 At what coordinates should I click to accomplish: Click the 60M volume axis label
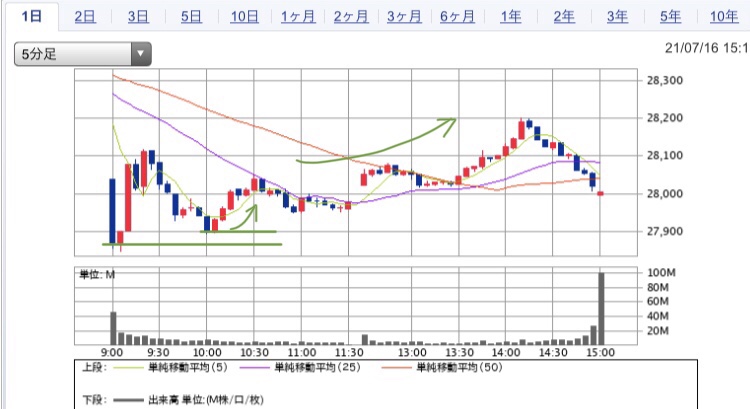point(658,301)
